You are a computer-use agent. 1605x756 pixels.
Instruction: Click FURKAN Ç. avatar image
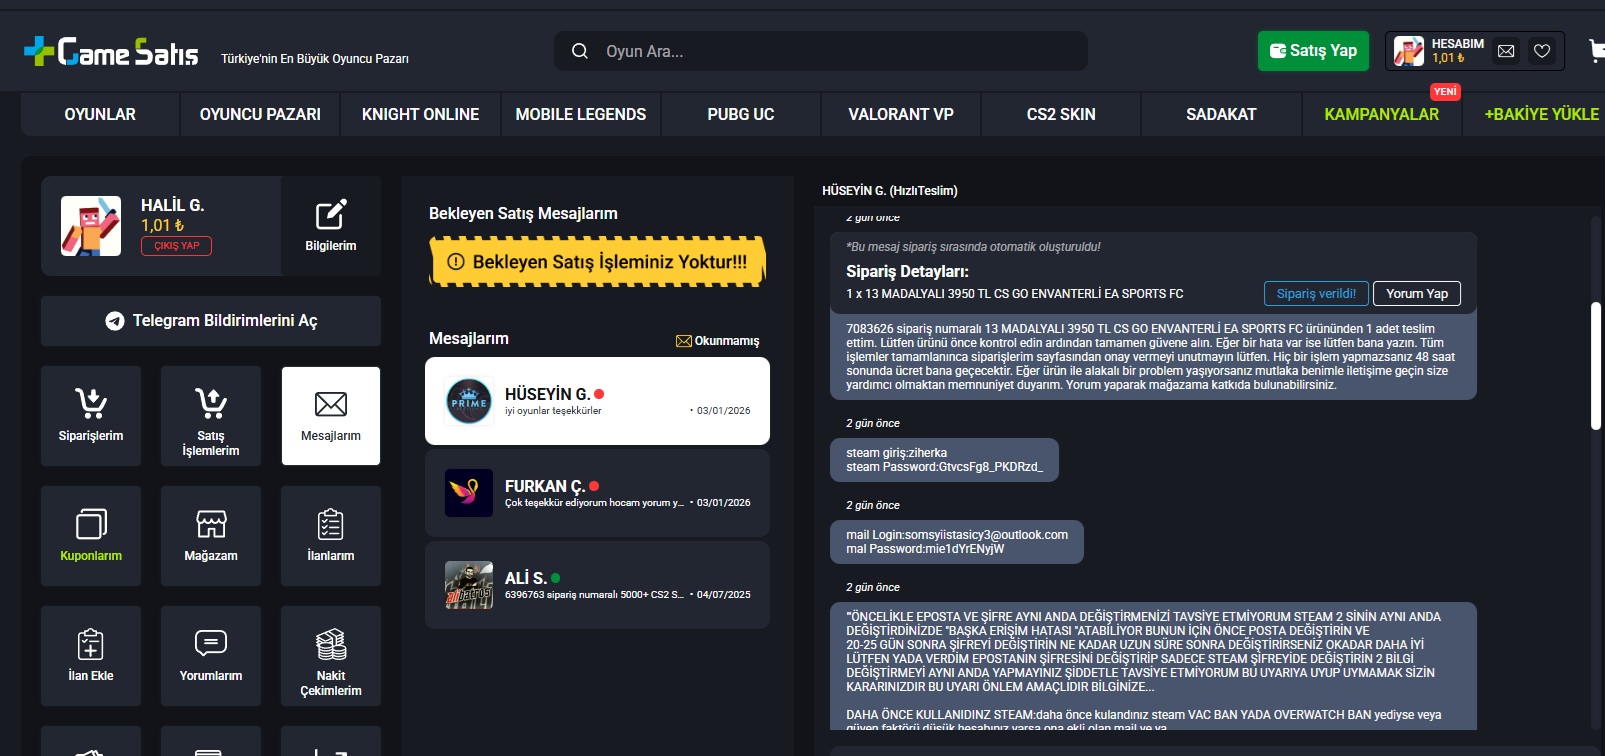pyautogui.click(x=469, y=493)
